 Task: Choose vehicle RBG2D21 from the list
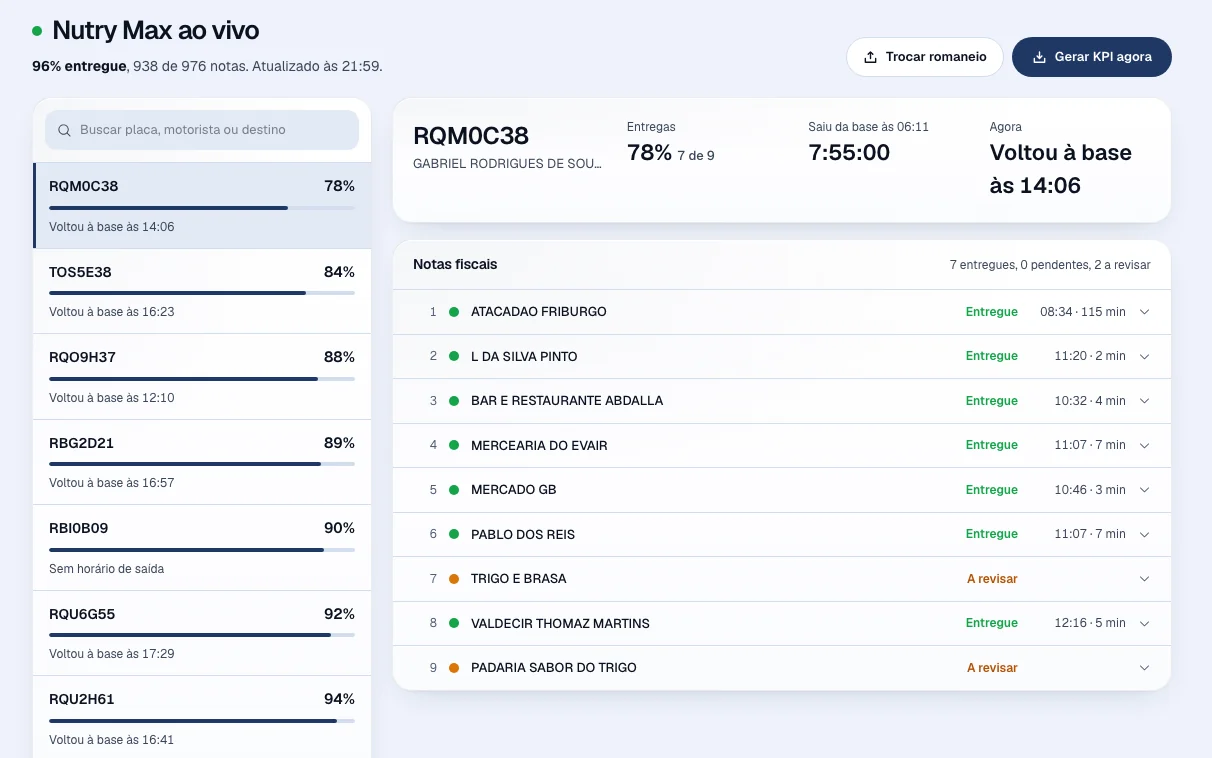click(202, 462)
